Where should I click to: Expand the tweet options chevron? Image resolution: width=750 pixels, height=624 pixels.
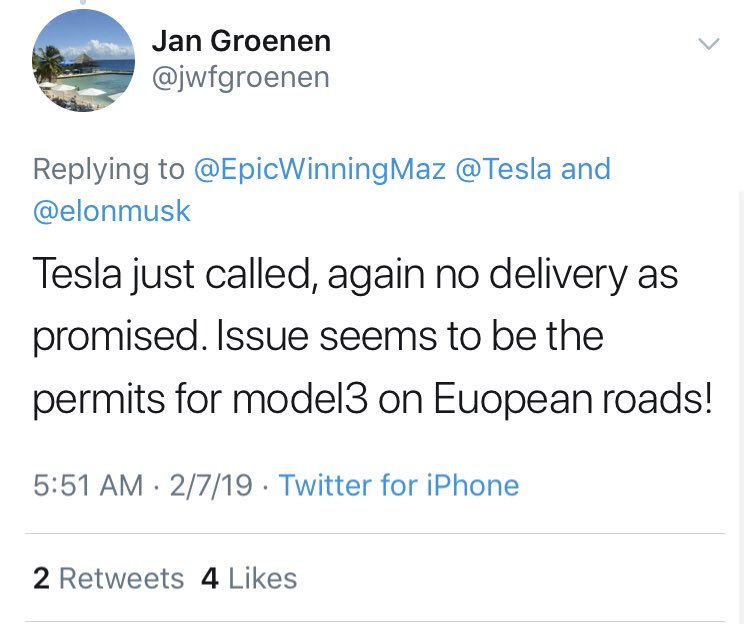coord(708,44)
